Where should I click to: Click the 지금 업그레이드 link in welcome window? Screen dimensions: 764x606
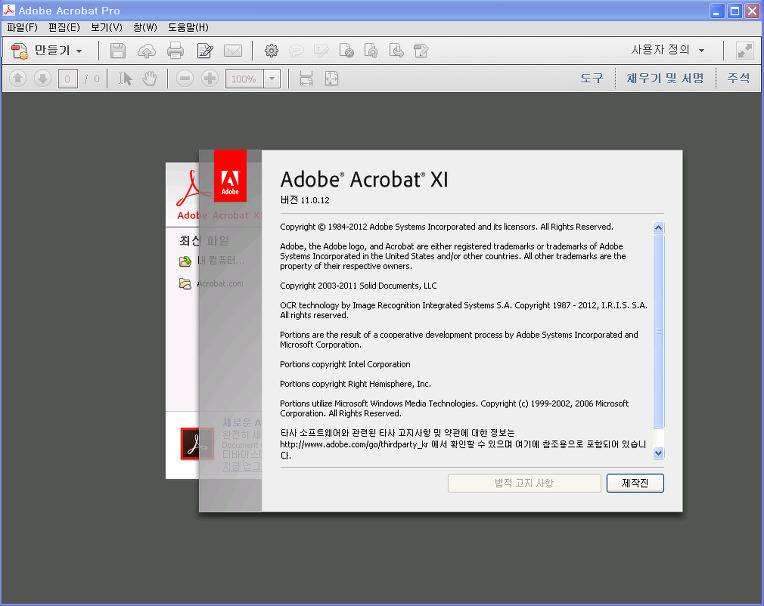pyautogui.click(x=242, y=467)
